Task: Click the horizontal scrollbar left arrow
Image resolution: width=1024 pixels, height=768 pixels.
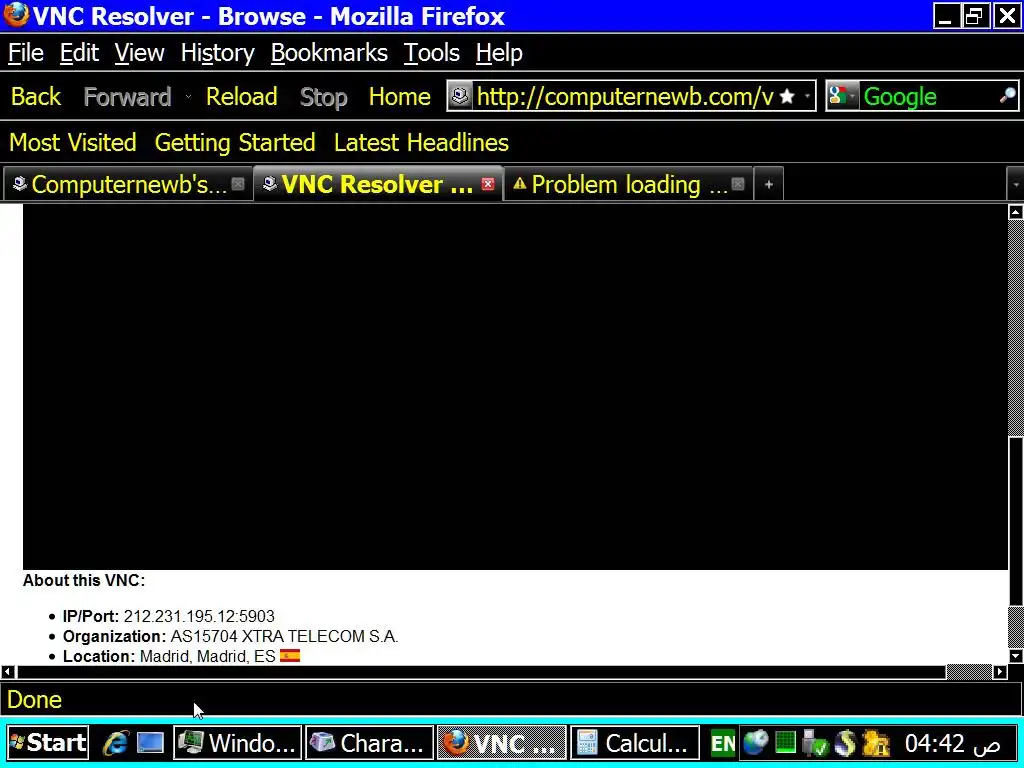Action: [8, 671]
